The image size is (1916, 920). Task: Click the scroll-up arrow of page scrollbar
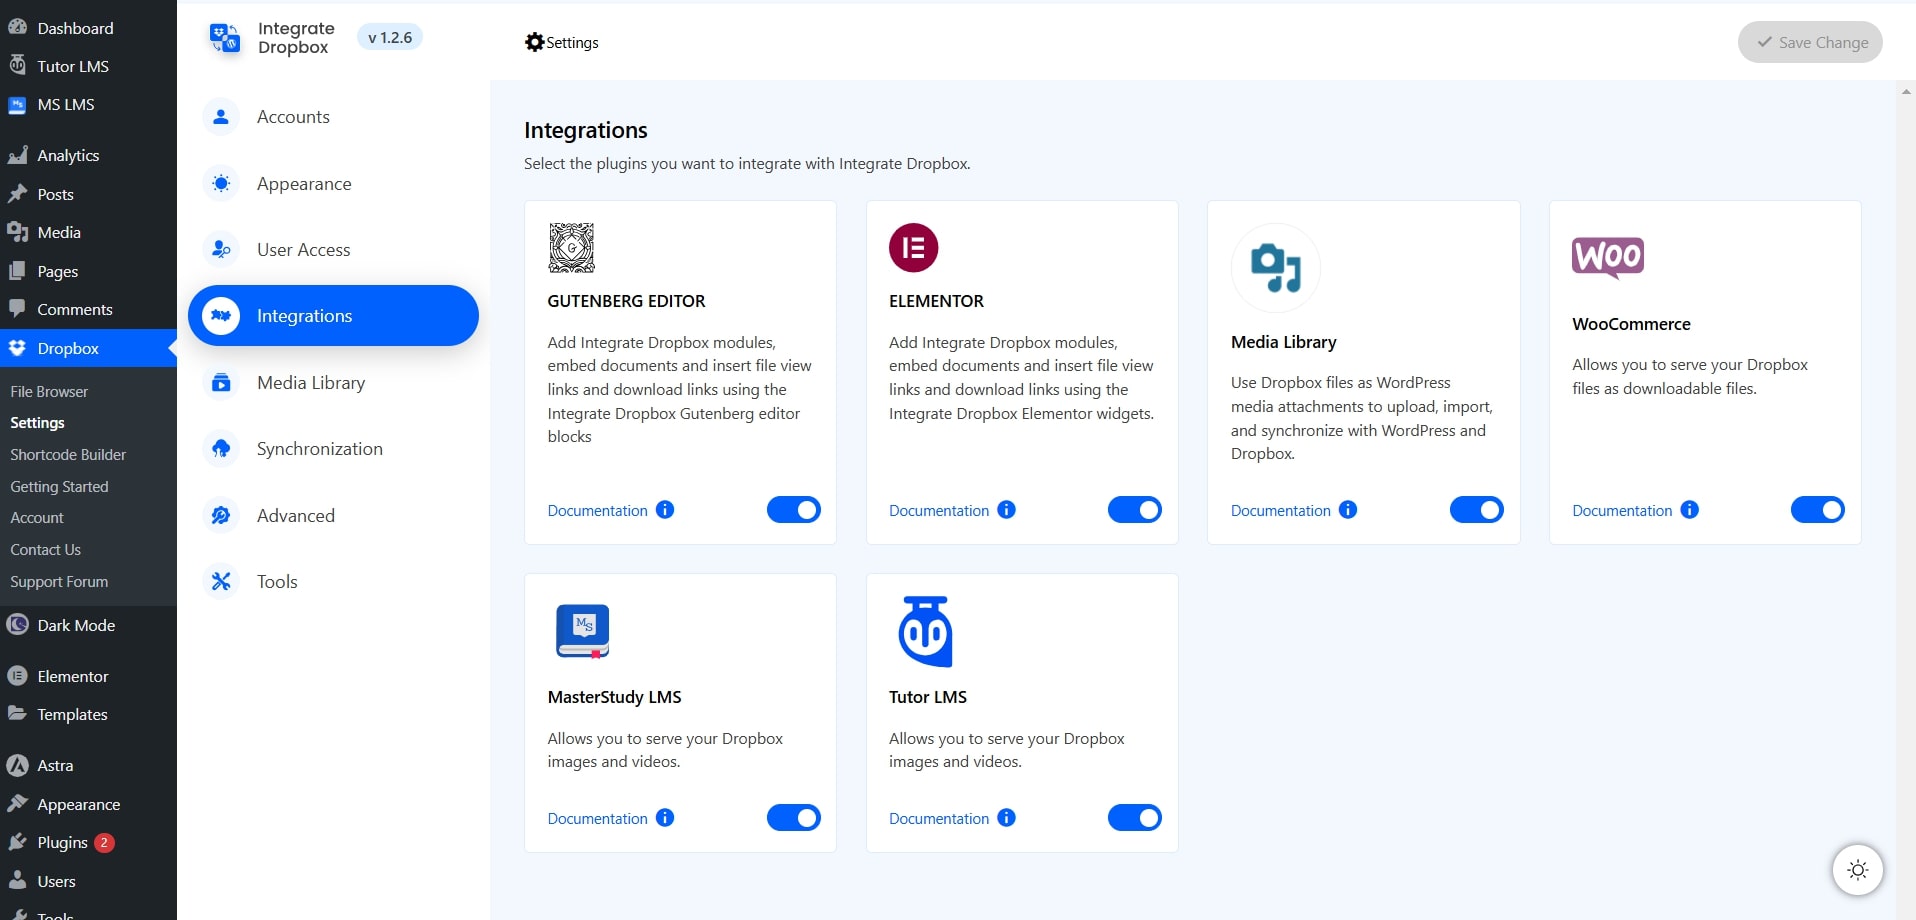1906,92
